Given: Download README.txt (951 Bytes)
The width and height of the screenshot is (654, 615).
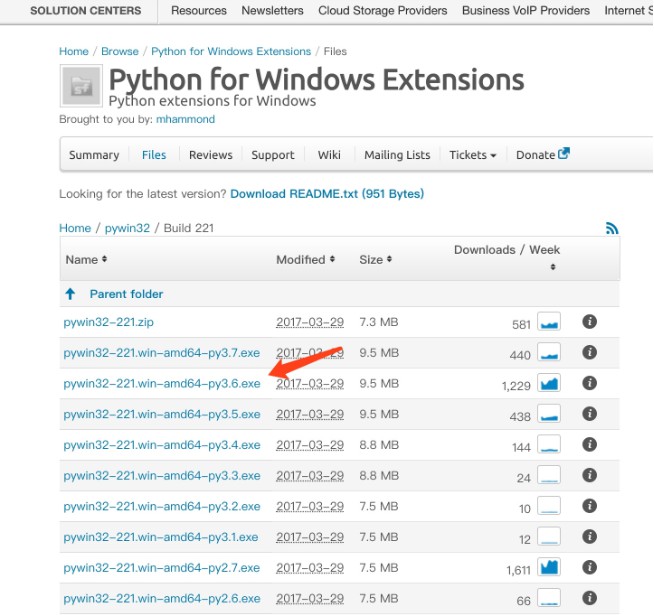Looking at the screenshot, I should coord(327,194).
